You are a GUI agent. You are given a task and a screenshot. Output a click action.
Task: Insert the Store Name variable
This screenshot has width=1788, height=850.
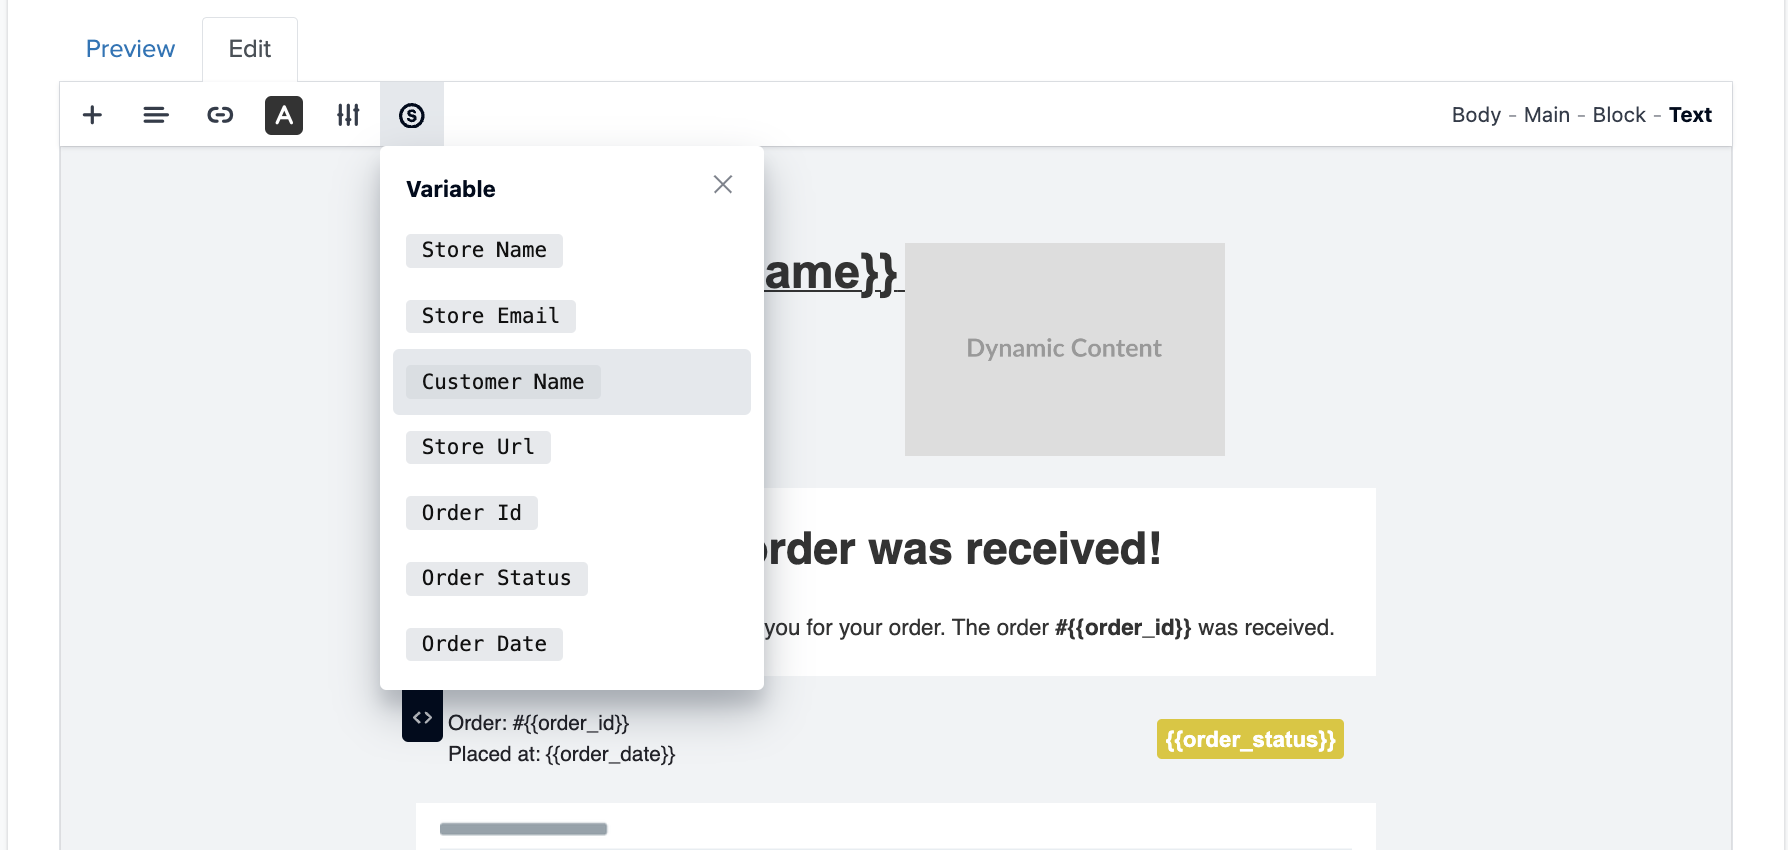click(484, 250)
